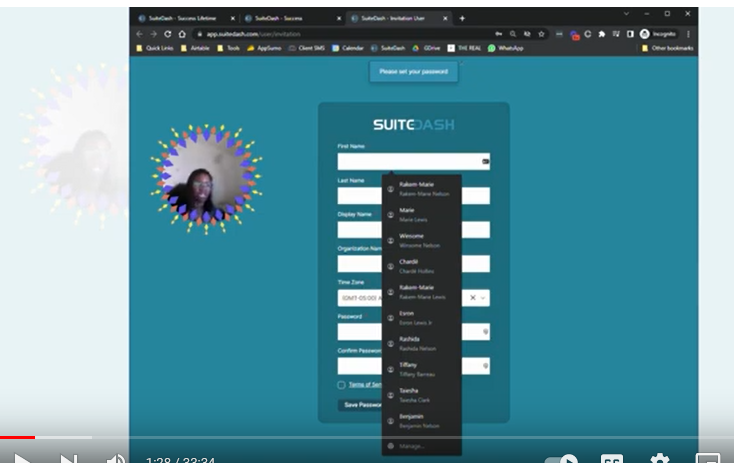Choose autofill suggestion Chardé Hollins
Viewport: 734px width, 463px height.
point(422,266)
